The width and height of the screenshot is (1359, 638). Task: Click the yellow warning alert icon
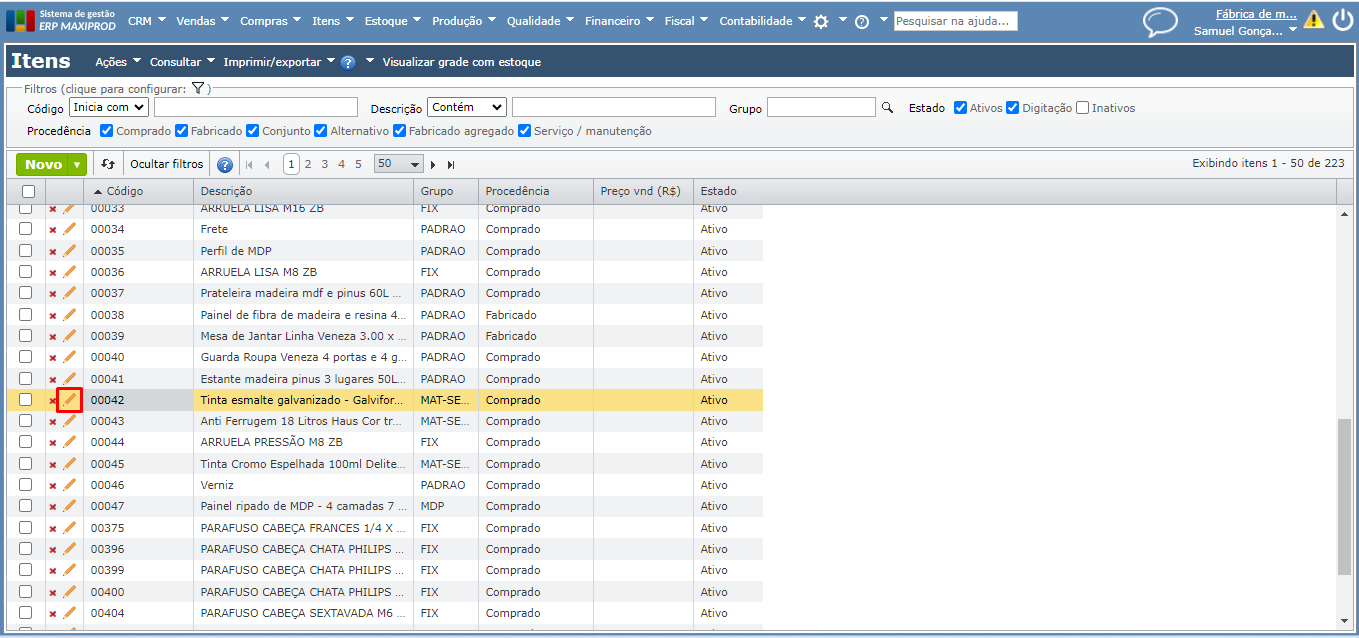1313,20
